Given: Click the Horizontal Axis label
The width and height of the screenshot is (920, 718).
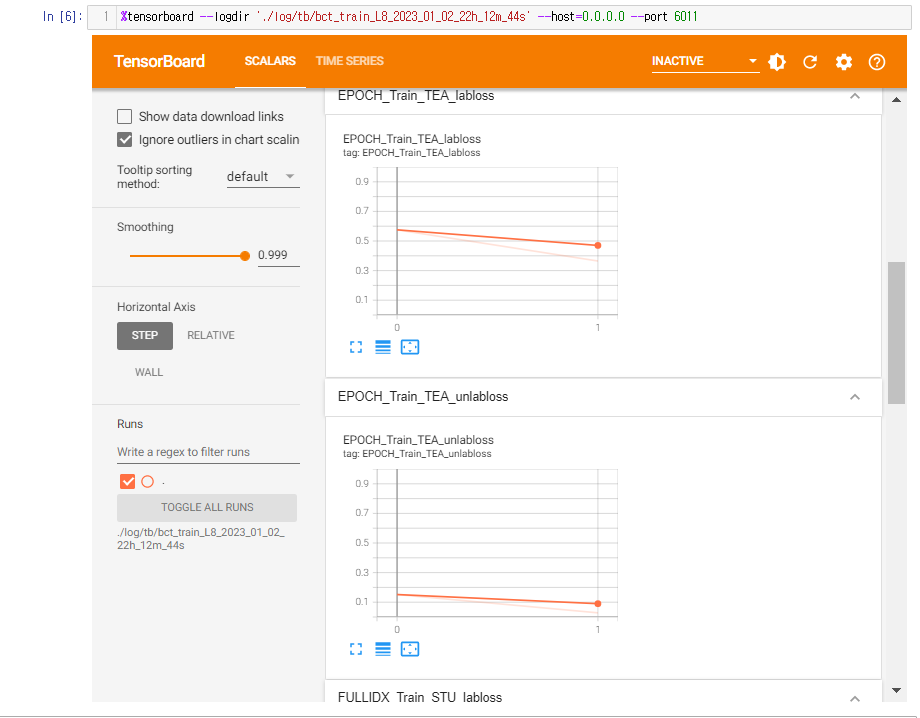Looking at the screenshot, I should 156,307.
